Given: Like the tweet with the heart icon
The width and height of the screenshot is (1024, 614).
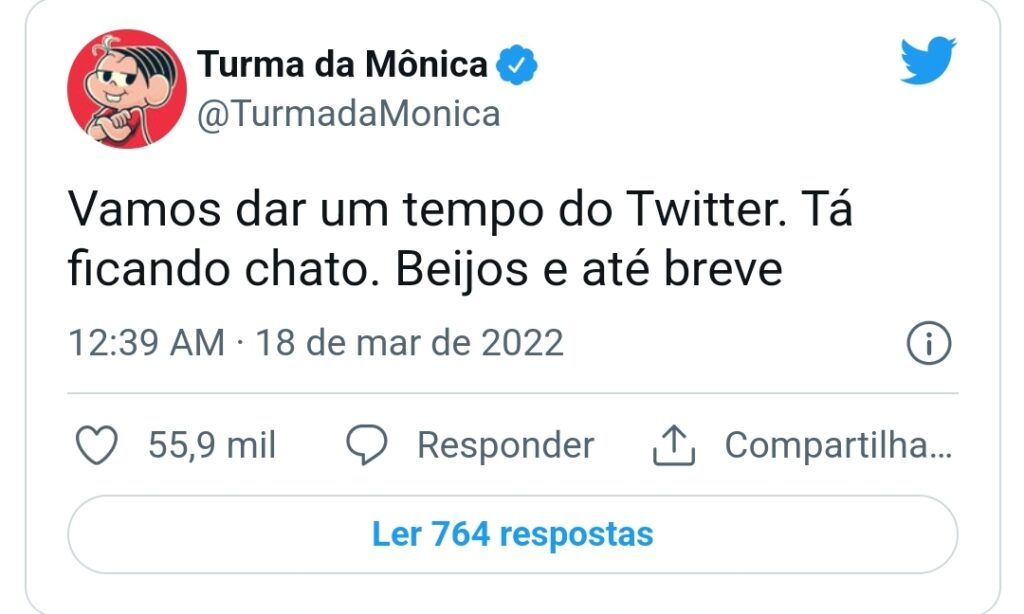Looking at the screenshot, I should point(97,446).
